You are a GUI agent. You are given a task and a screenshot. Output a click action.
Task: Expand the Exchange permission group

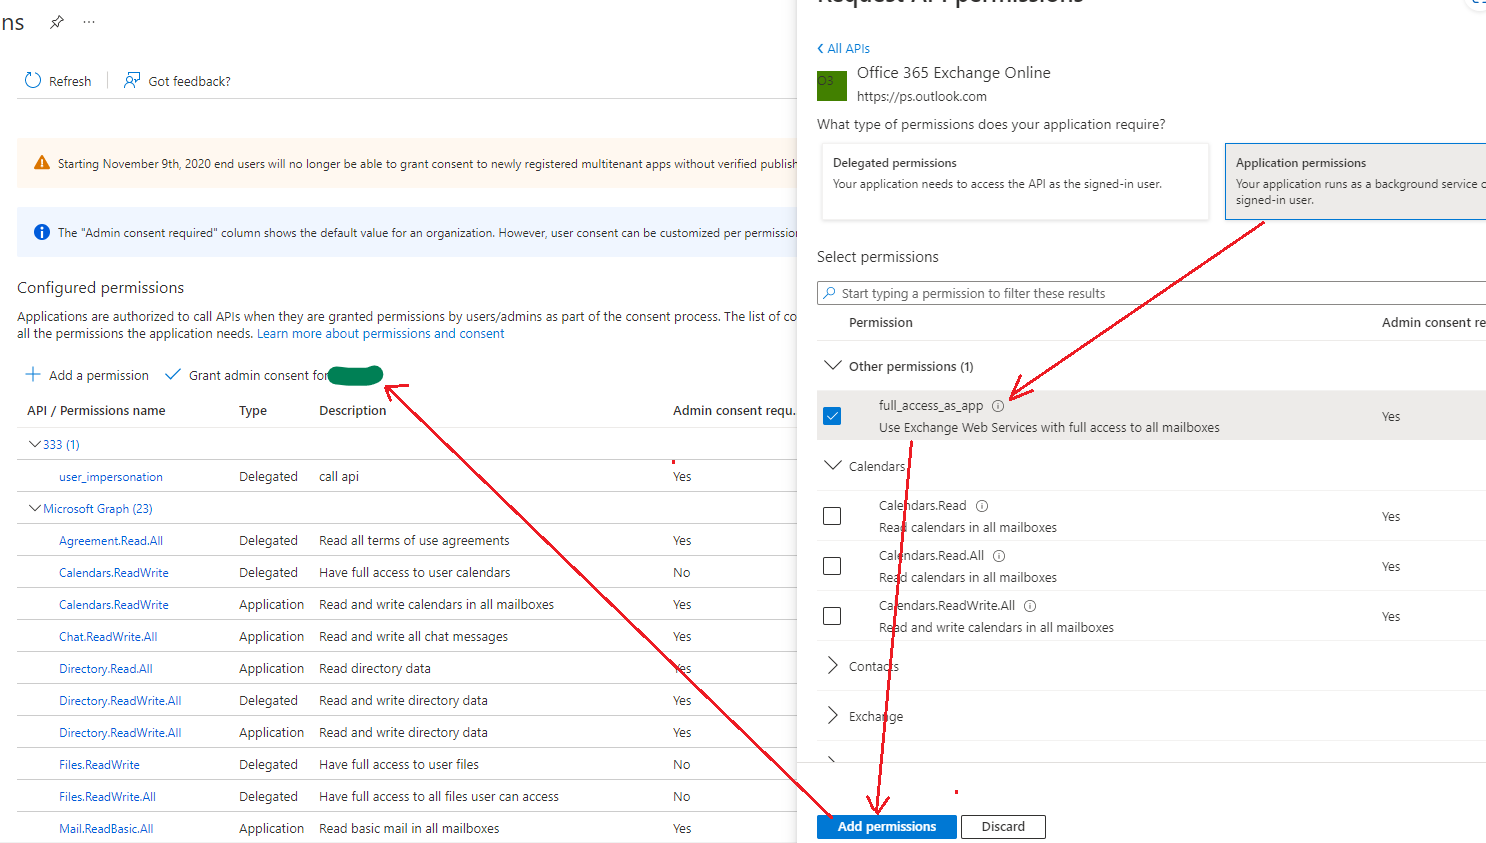coord(832,716)
